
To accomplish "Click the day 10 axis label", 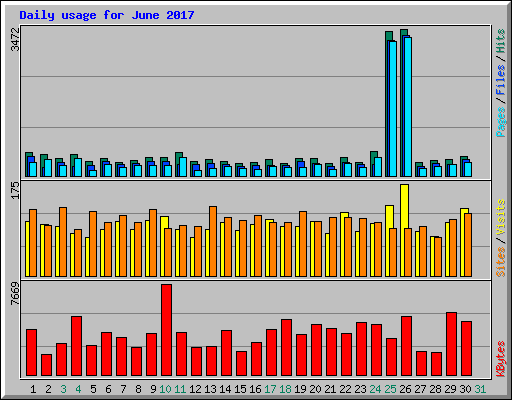I will tap(165, 389).
